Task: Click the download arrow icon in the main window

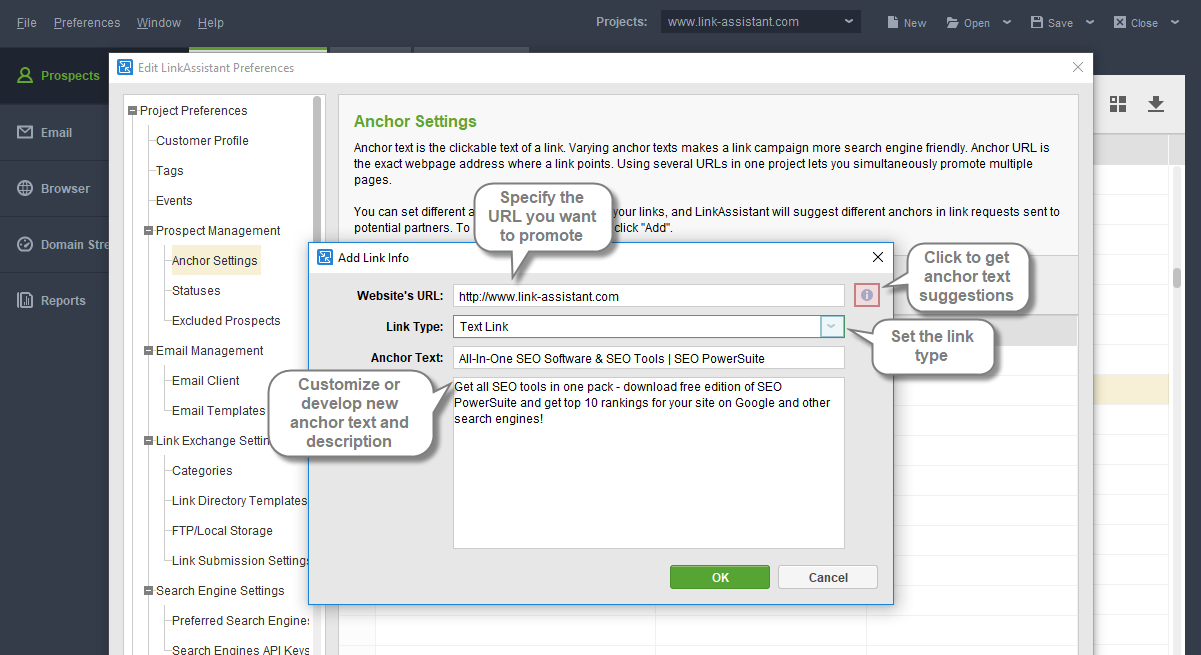Action: 1156,104
